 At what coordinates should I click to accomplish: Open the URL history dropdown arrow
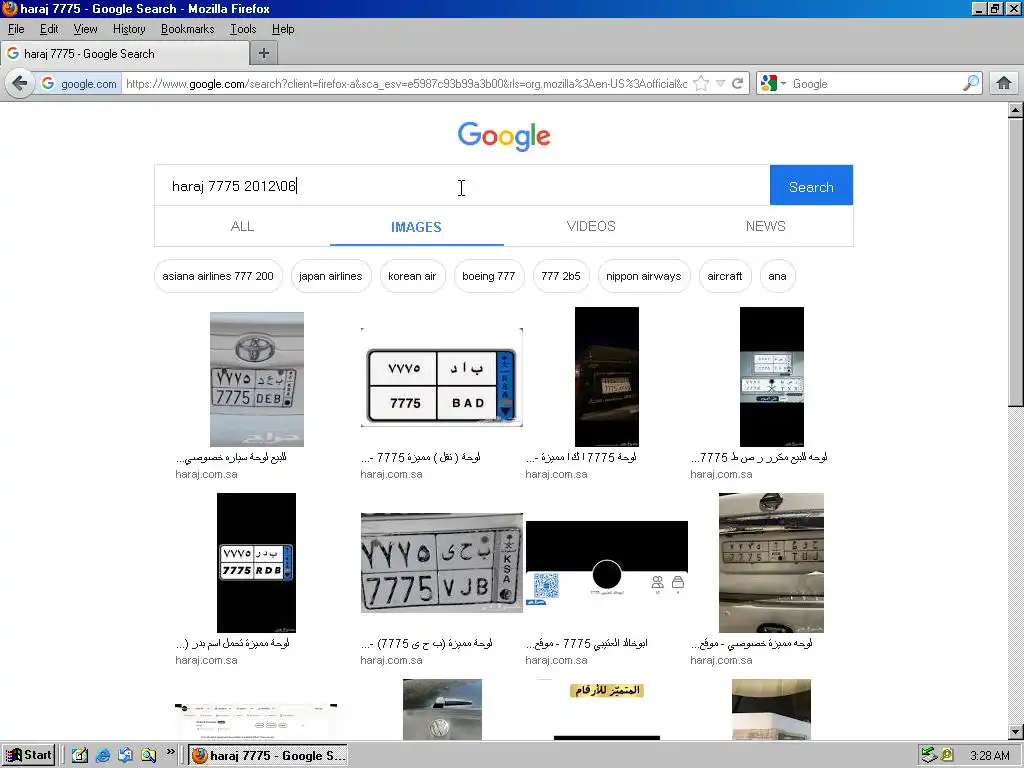point(720,84)
